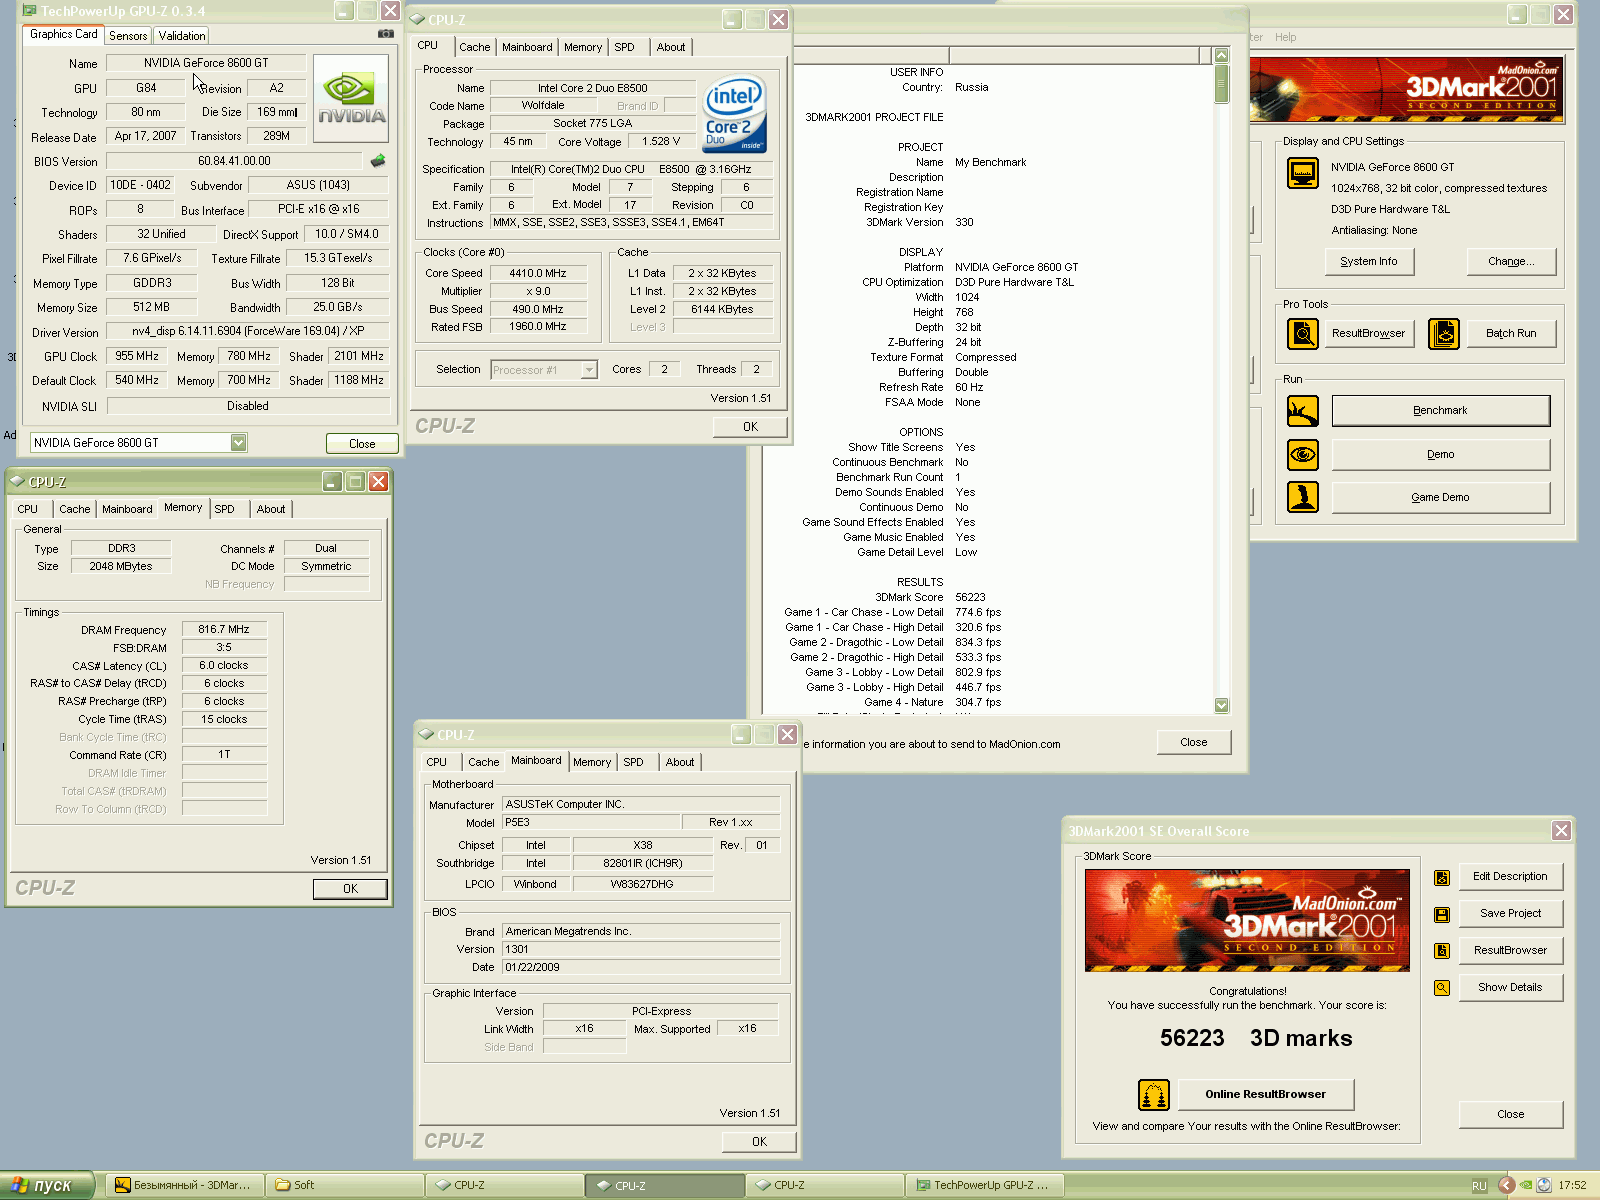Click the Demo eye icon

coord(1302,455)
